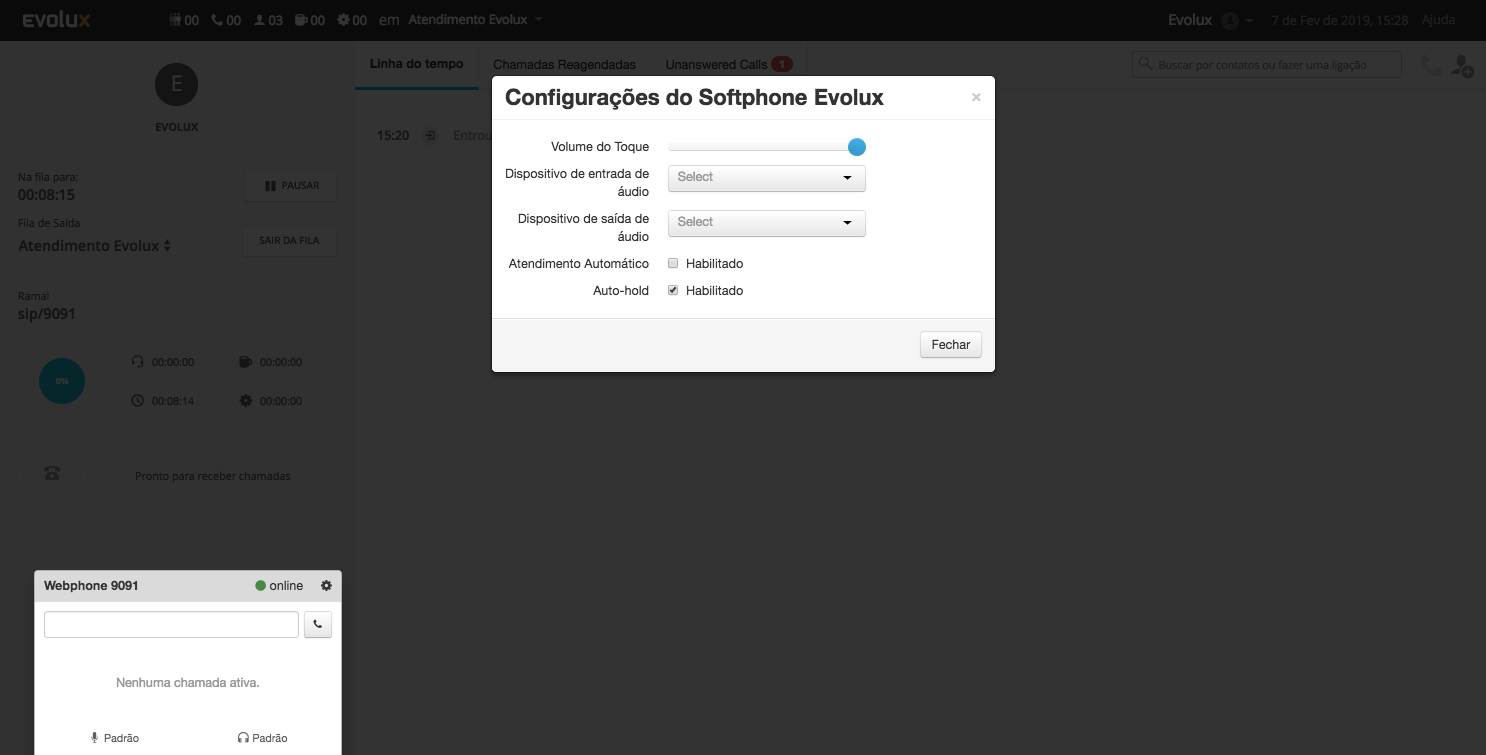Click the Pausar button
The height and width of the screenshot is (755, 1486).
pyautogui.click(x=291, y=186)
